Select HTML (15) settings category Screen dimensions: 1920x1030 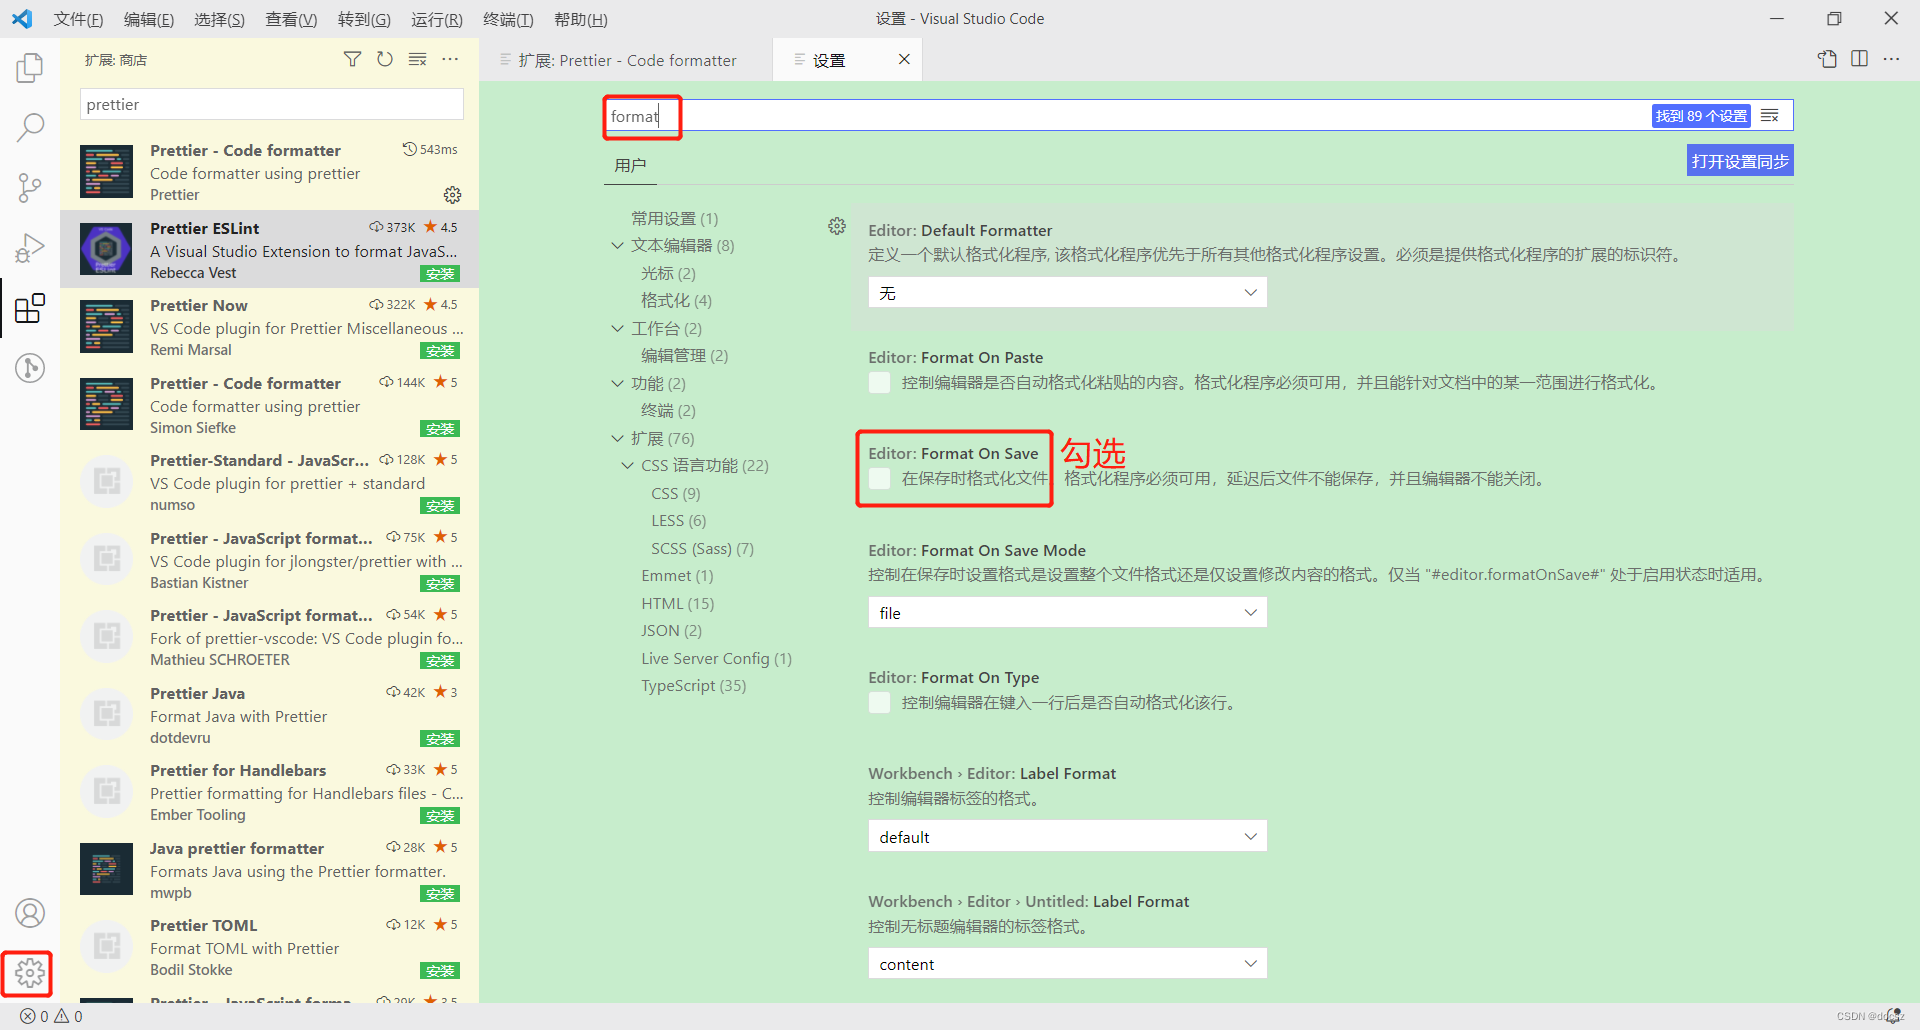tap(677, 604)
